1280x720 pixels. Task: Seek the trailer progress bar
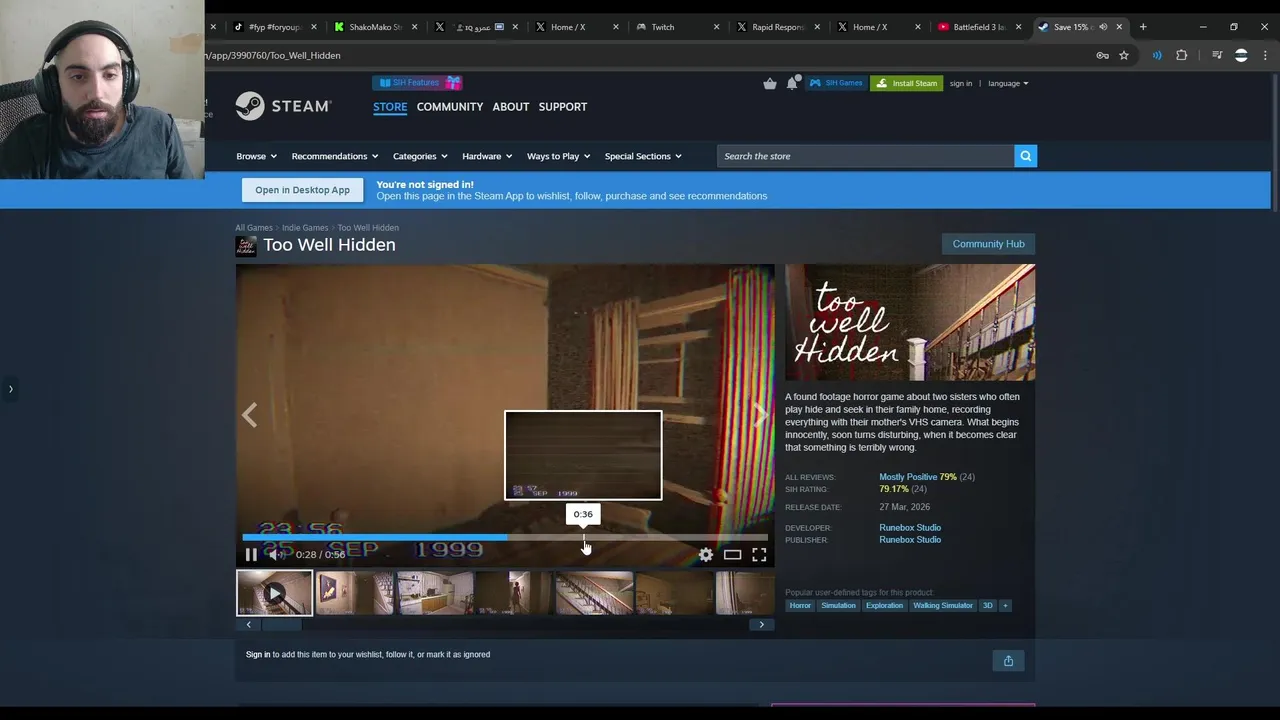tap(505, 538)
